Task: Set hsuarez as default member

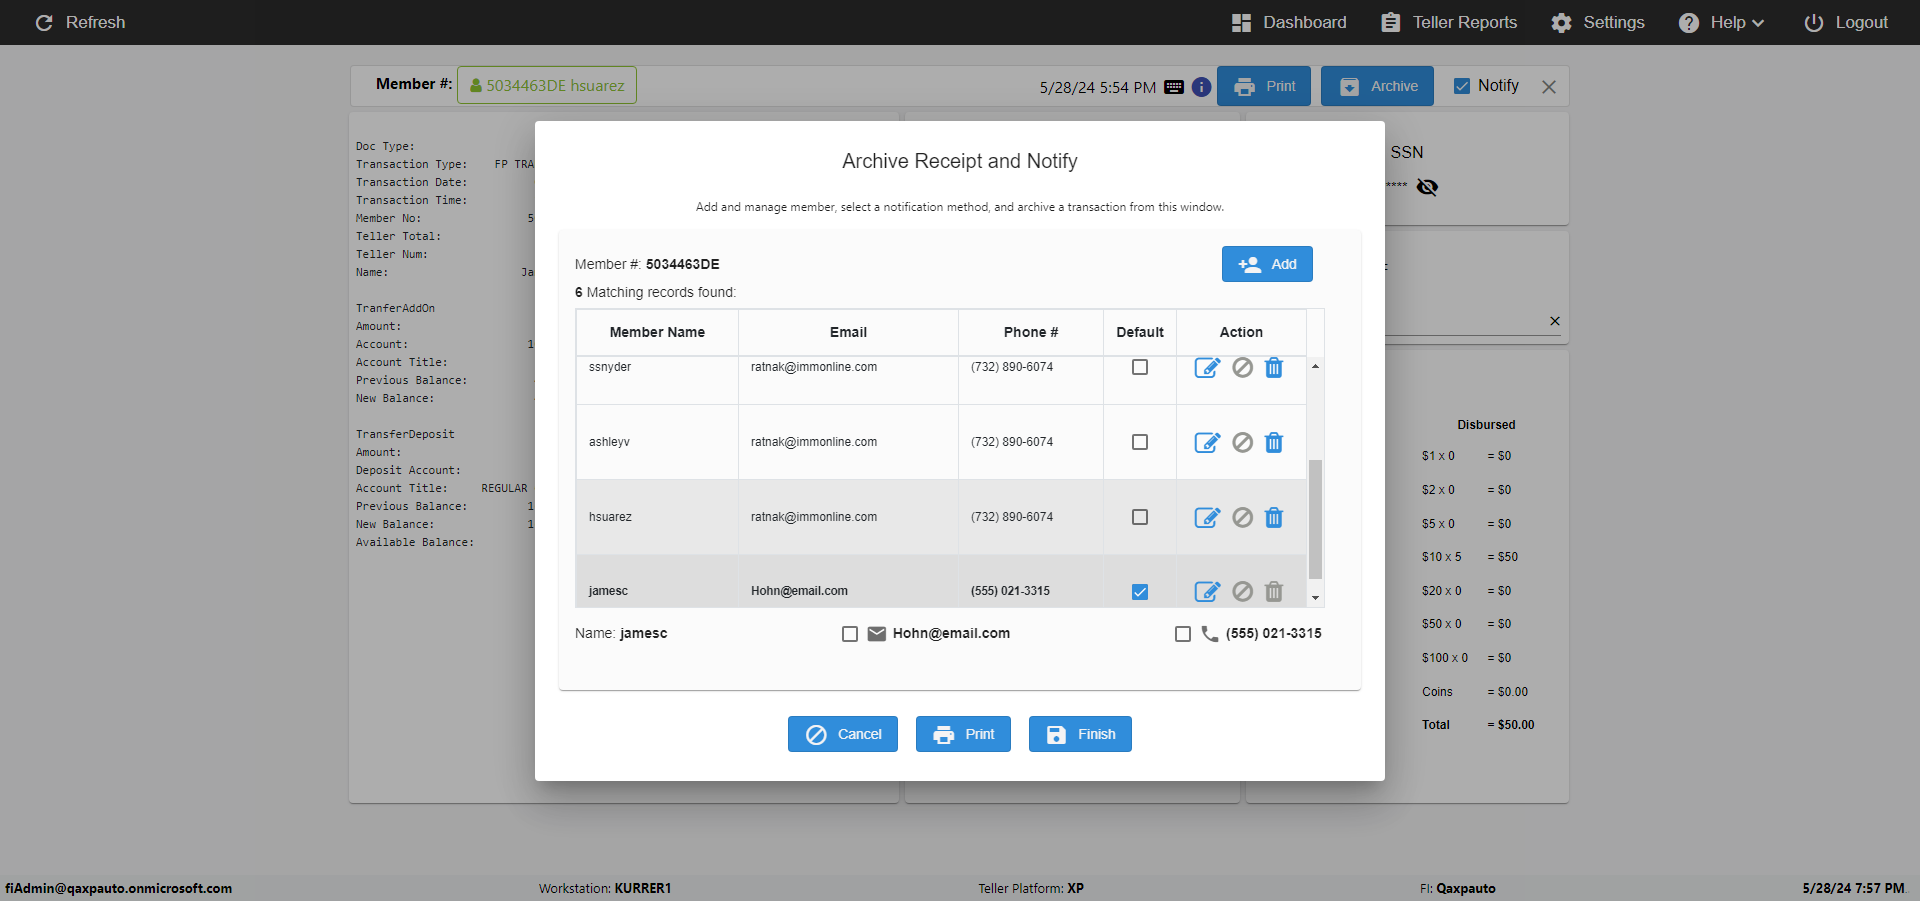Action: 1140,517
